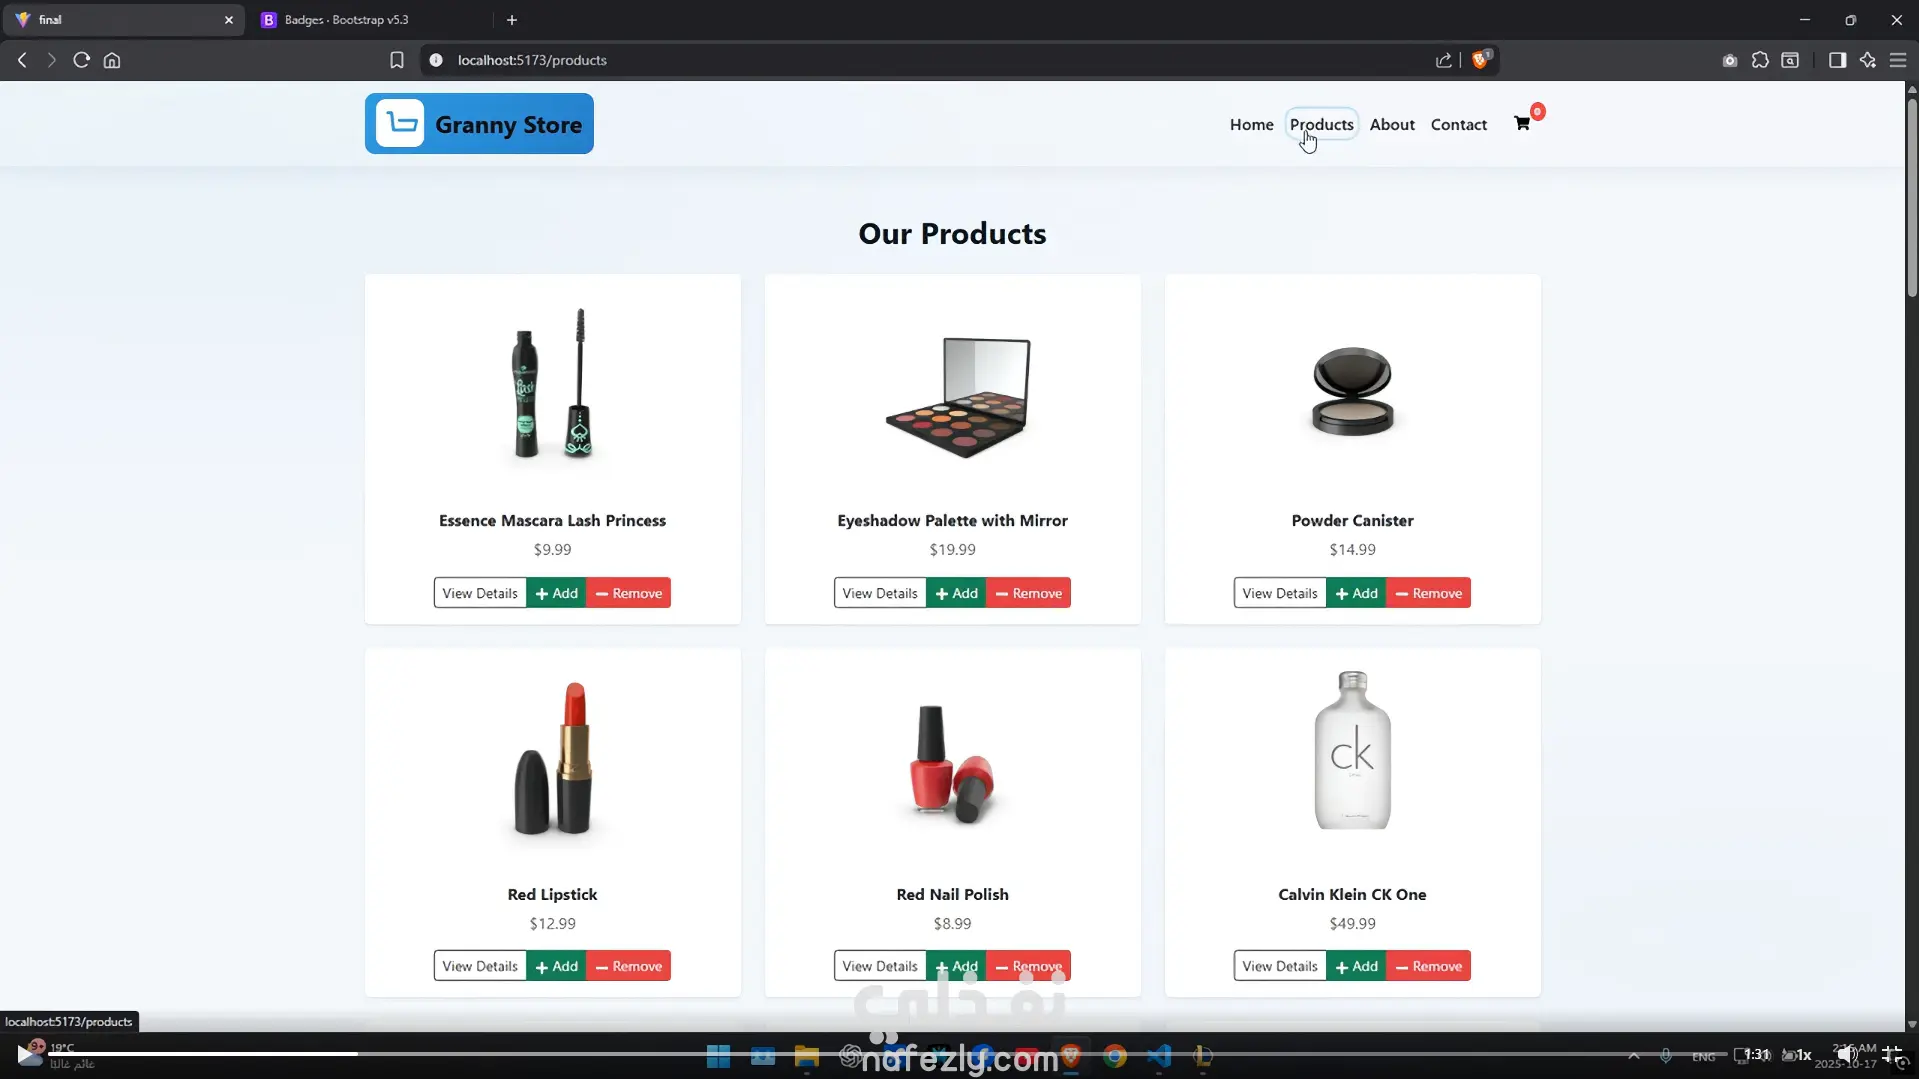Open the Contact nav link
Image resolution: width=1919 pixels, height=1079 pixels.
pos(1458,124)
